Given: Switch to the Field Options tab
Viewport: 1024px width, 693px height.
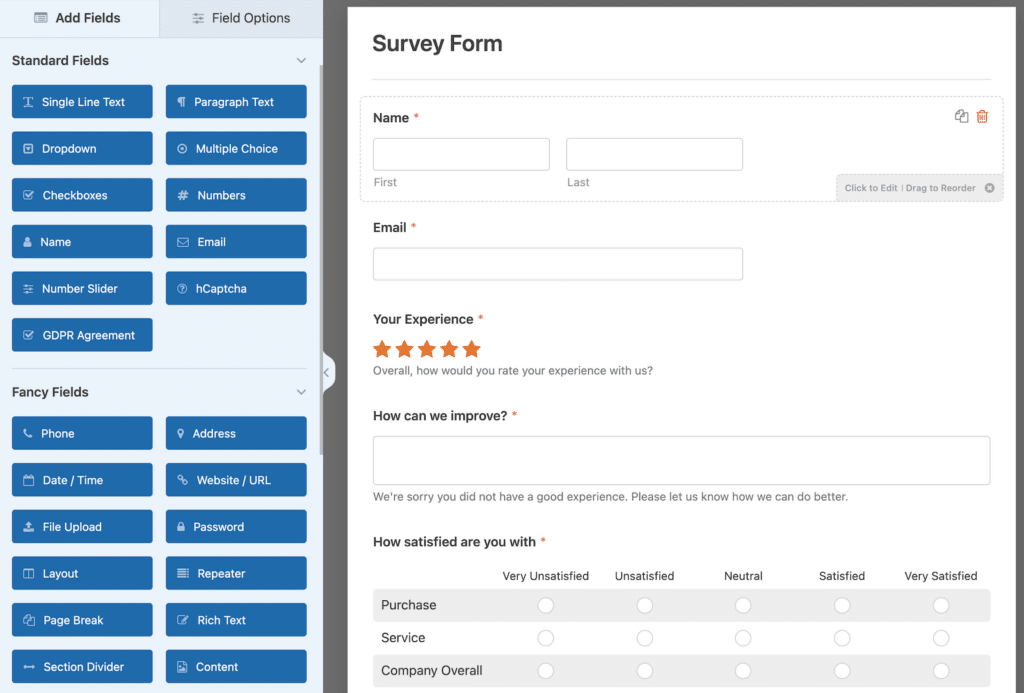Looking at the screenshot, I should [240, 18].
